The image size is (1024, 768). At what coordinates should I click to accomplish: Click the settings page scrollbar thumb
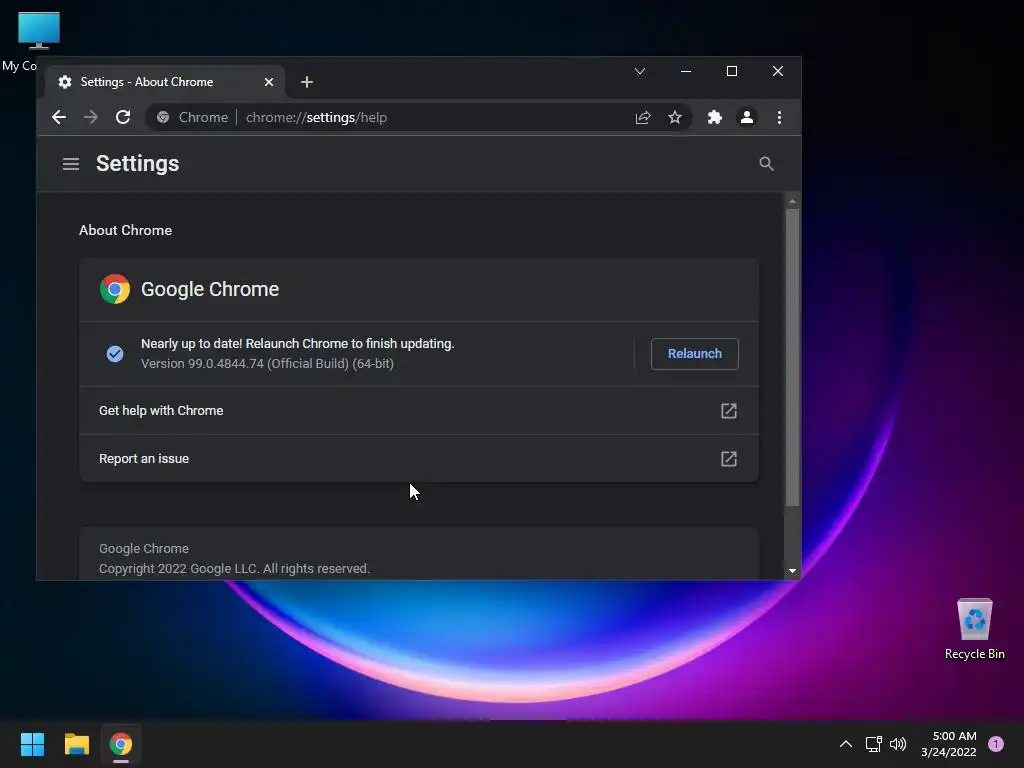coord(792,357)
